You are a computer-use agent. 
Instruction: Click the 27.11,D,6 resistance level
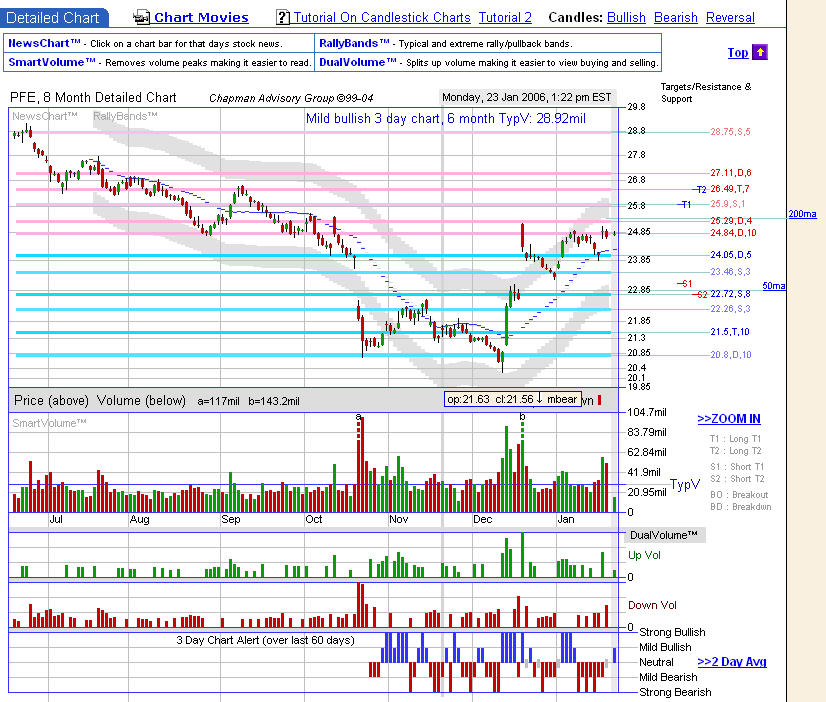731,173
